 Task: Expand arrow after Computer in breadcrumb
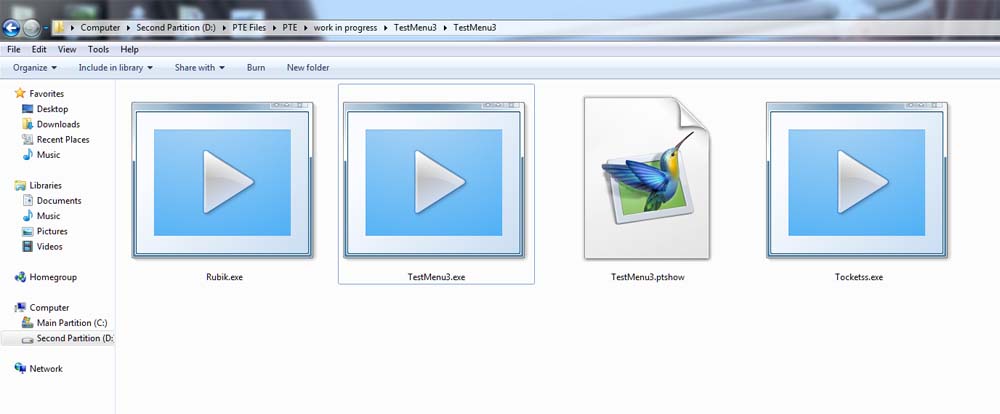(x=128, y=27)
